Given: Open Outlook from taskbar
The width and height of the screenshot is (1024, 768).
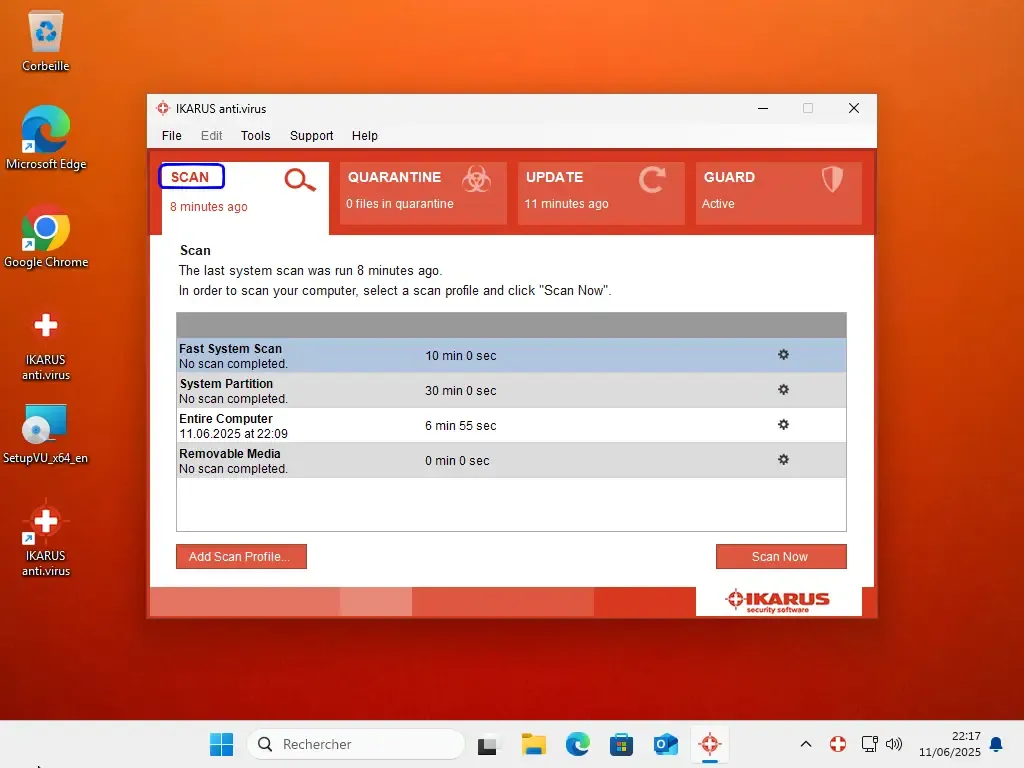Looking at the screenshot, I should [x=665, y=744].
